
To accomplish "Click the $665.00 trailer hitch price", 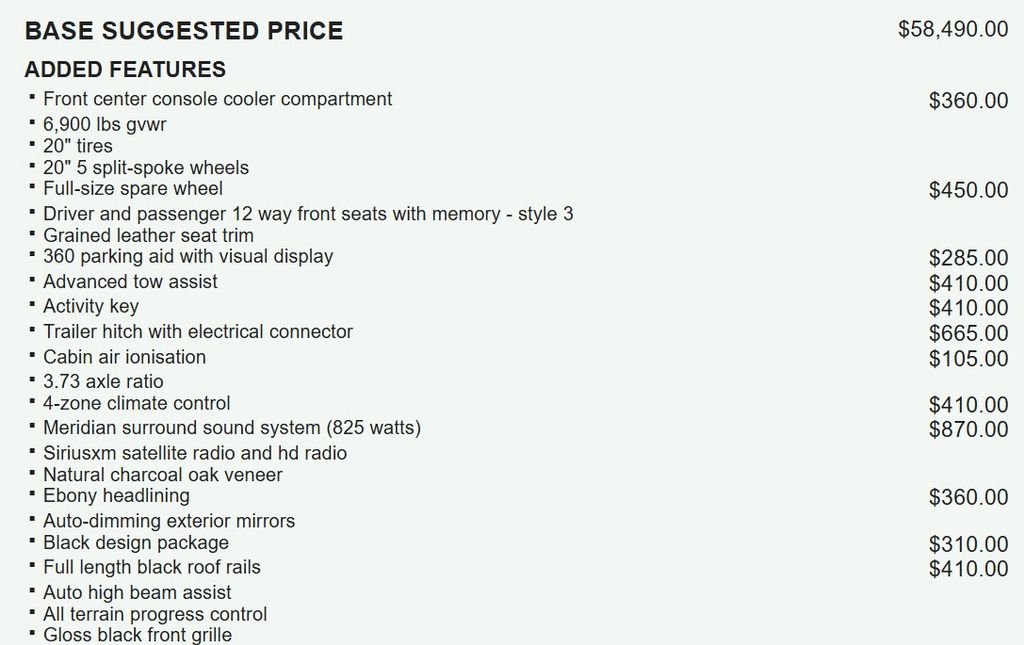I will pos(968,334).
